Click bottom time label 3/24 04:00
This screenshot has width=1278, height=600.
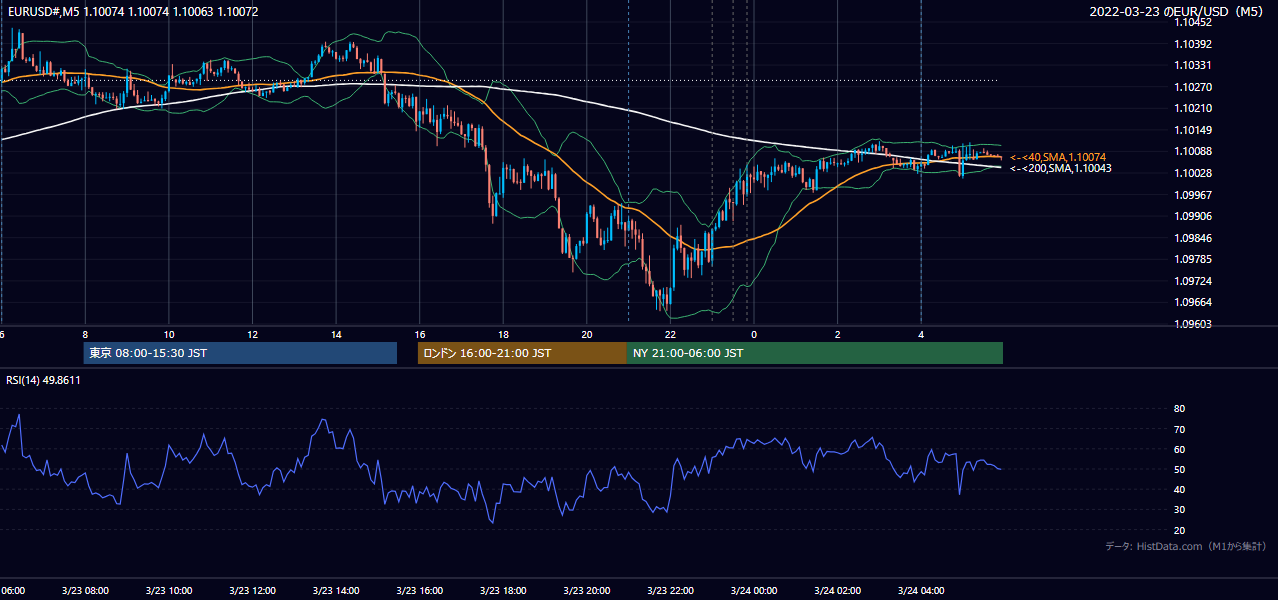point(921,590)
